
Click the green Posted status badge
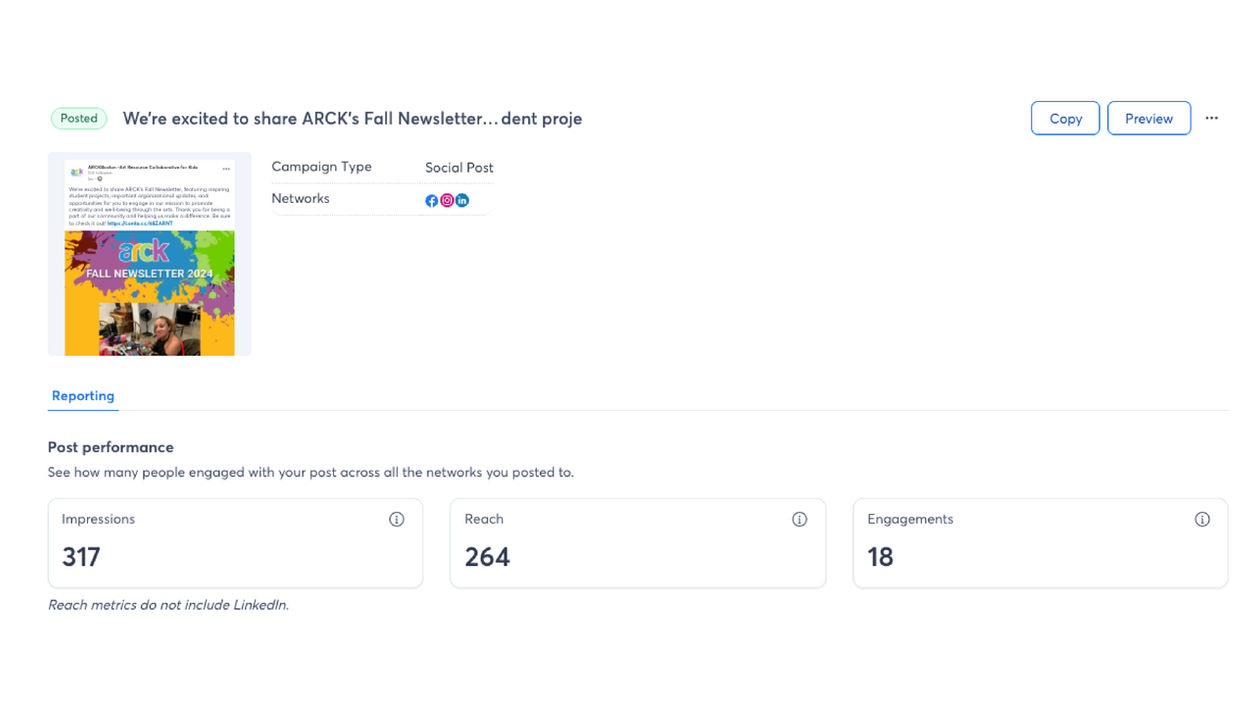[79, 118]
